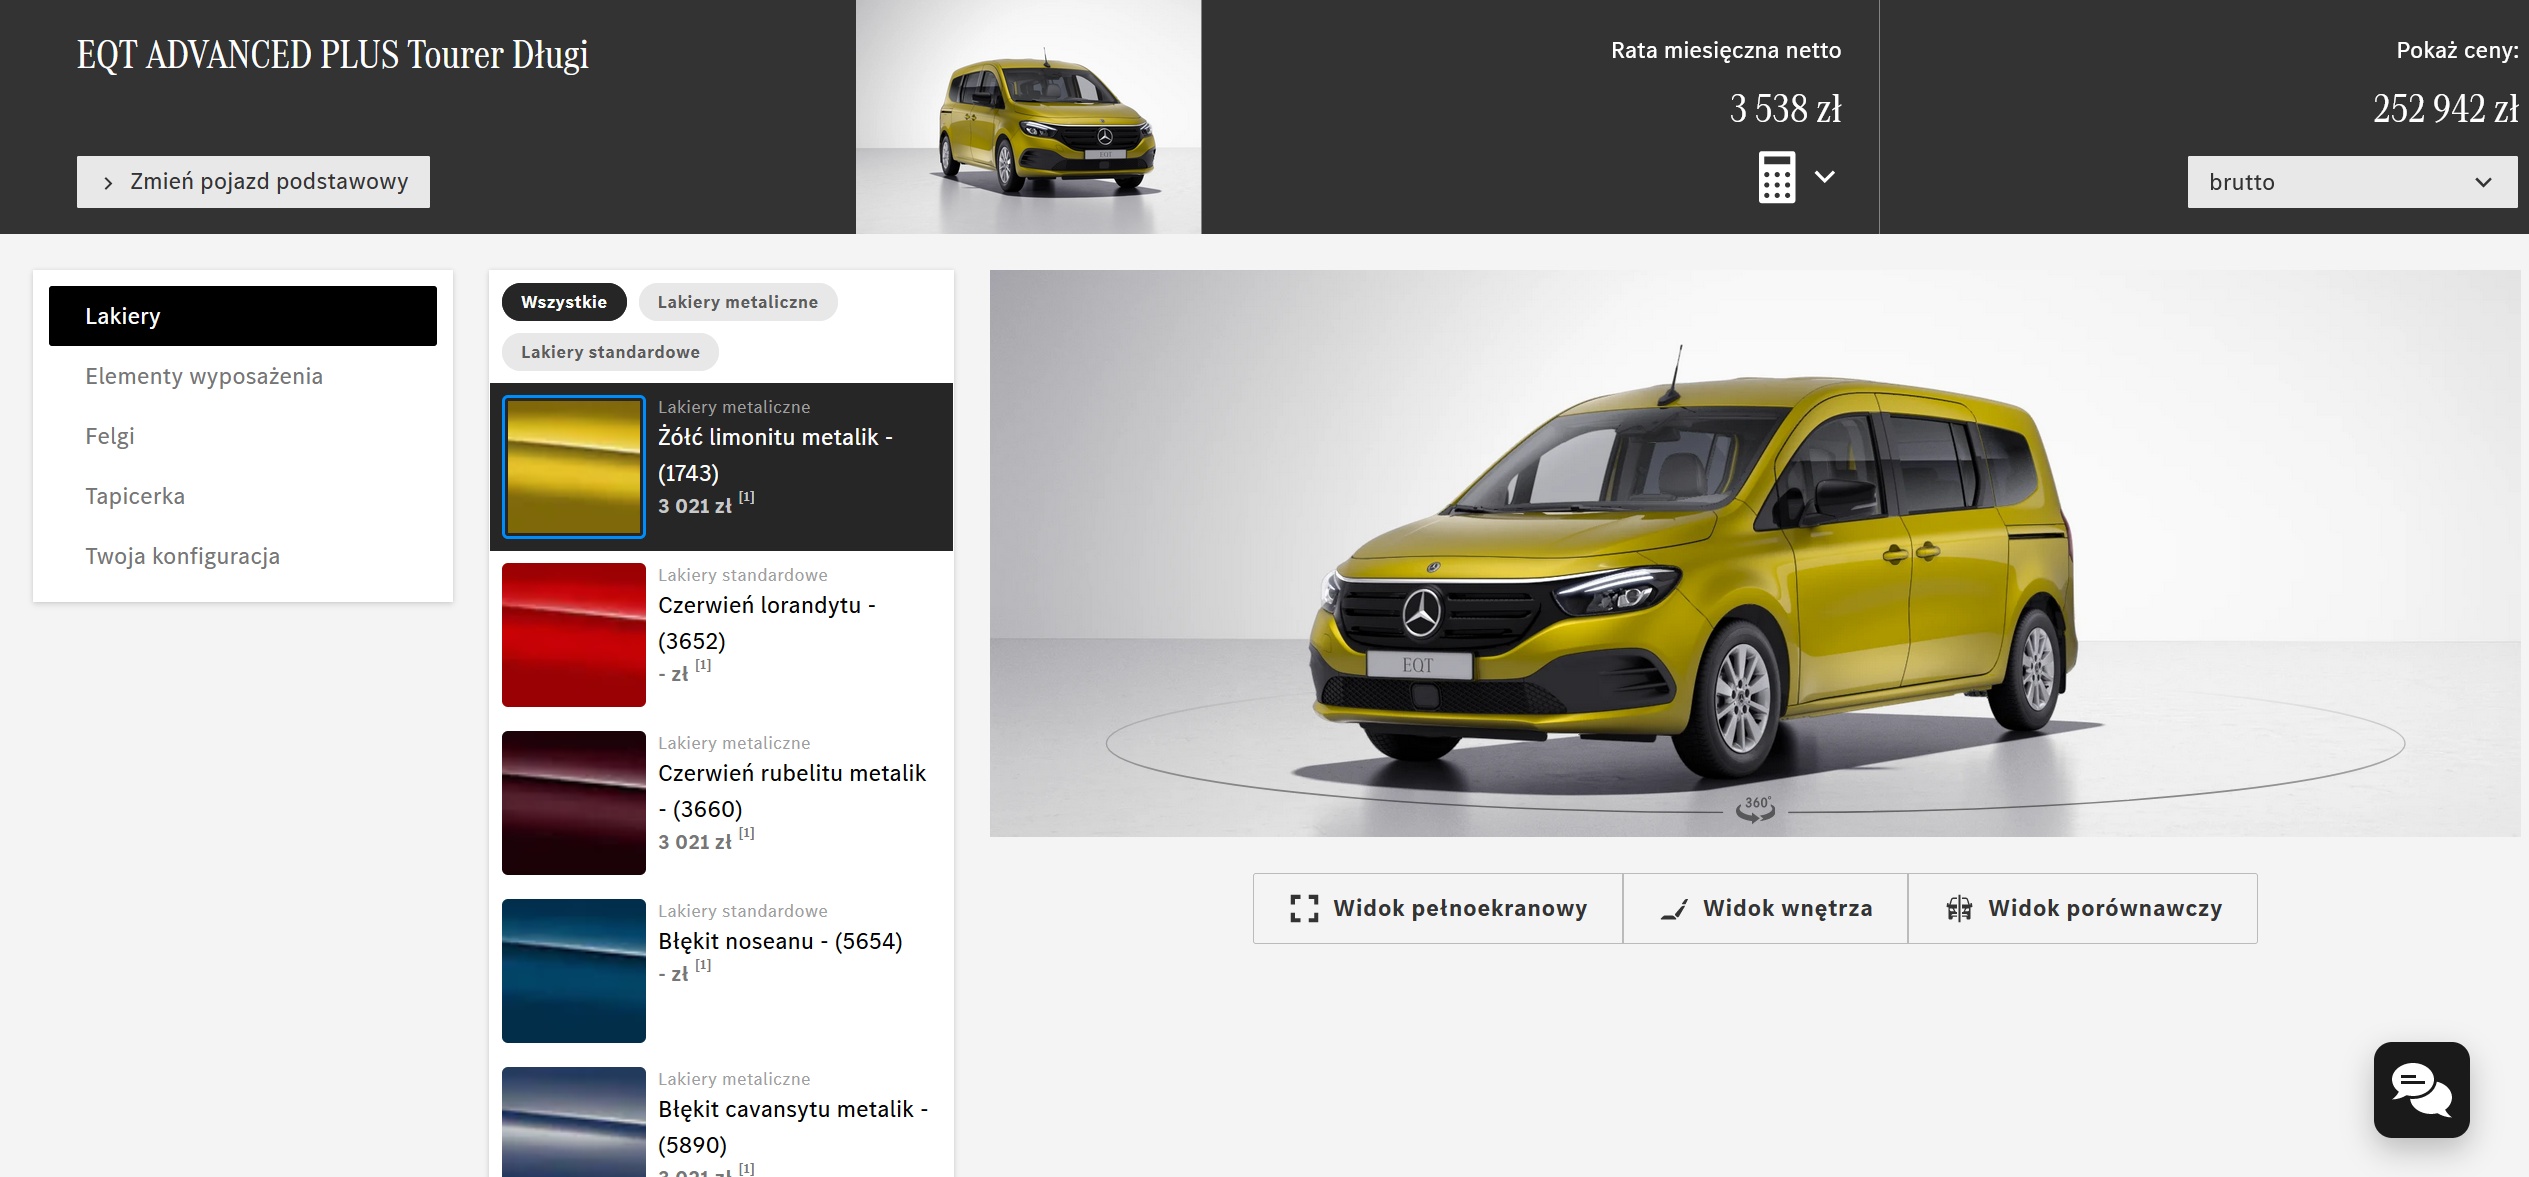The width and height of the screenshot is (2529, 1177).
Task: Choose Czerwień rubelitu metalik dark red swatch
Action: point(574,803)
